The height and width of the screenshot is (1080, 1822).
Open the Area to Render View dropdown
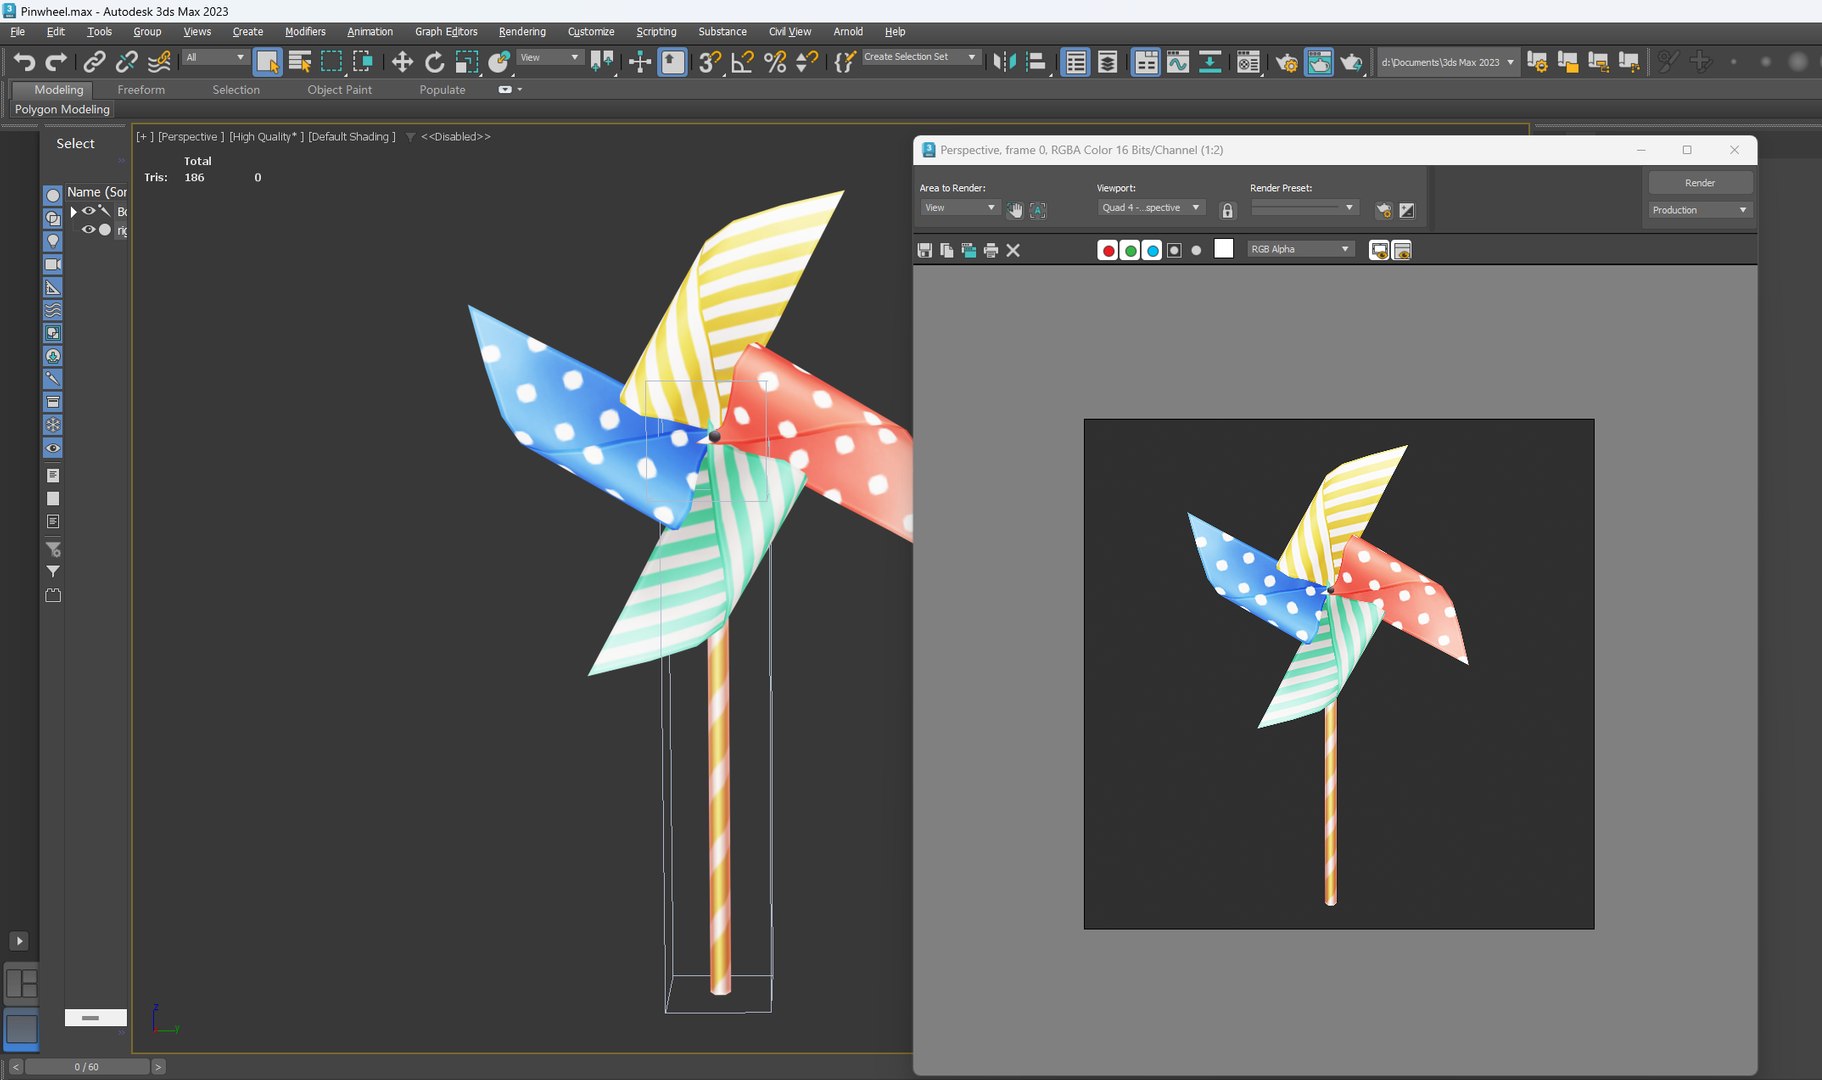(x=959, y=208)
